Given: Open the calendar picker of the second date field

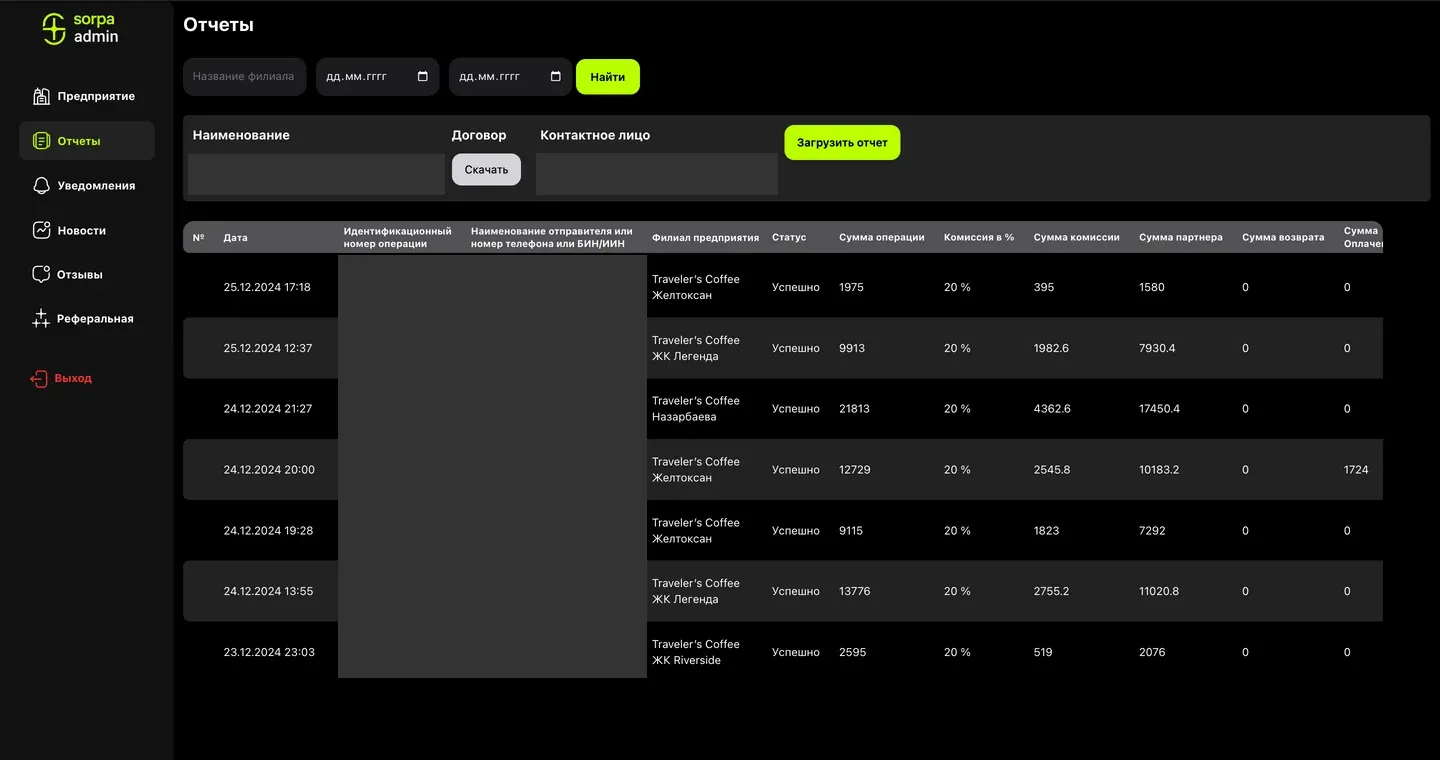Looking at the screenshot, I should coord(556,77).
